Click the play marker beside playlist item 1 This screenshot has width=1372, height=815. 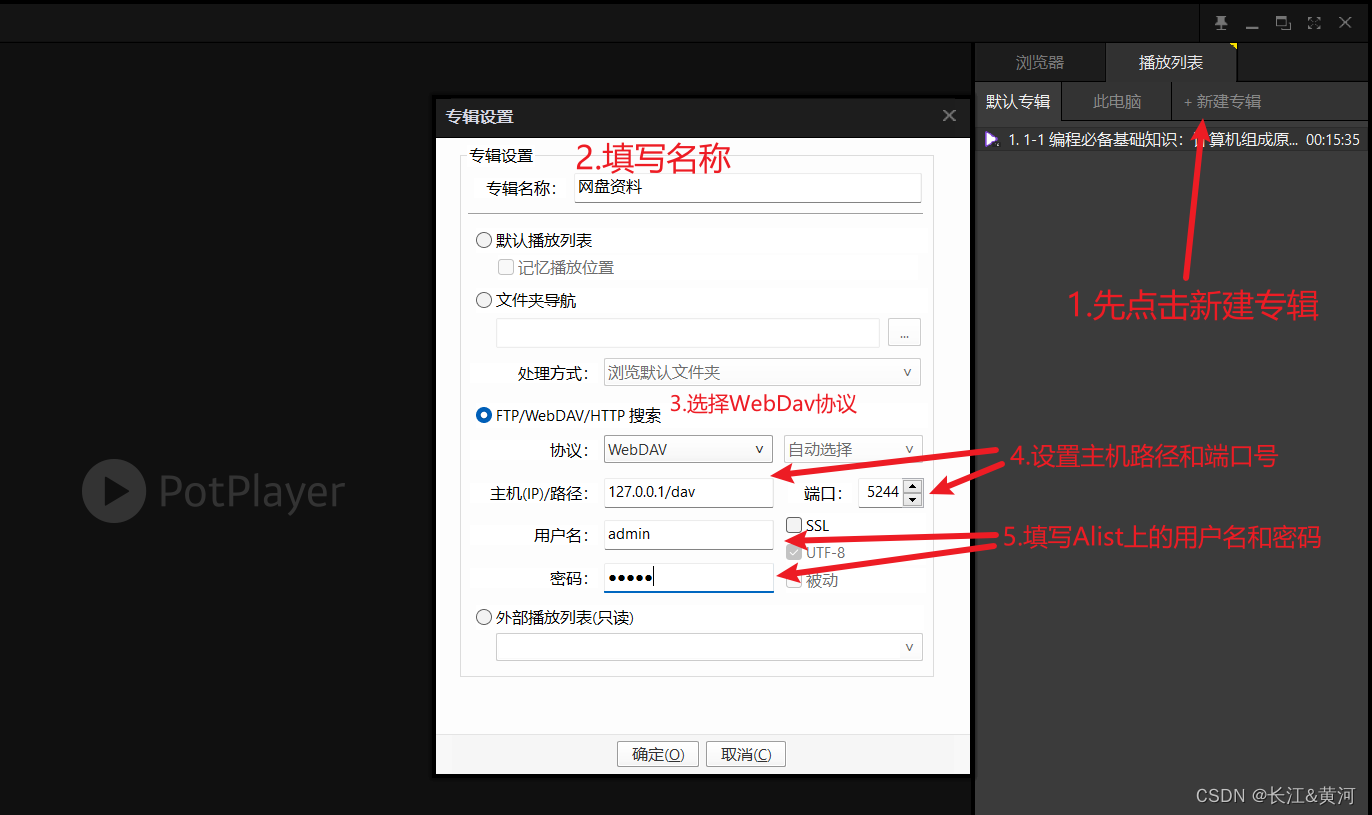[x=991, y=140]
